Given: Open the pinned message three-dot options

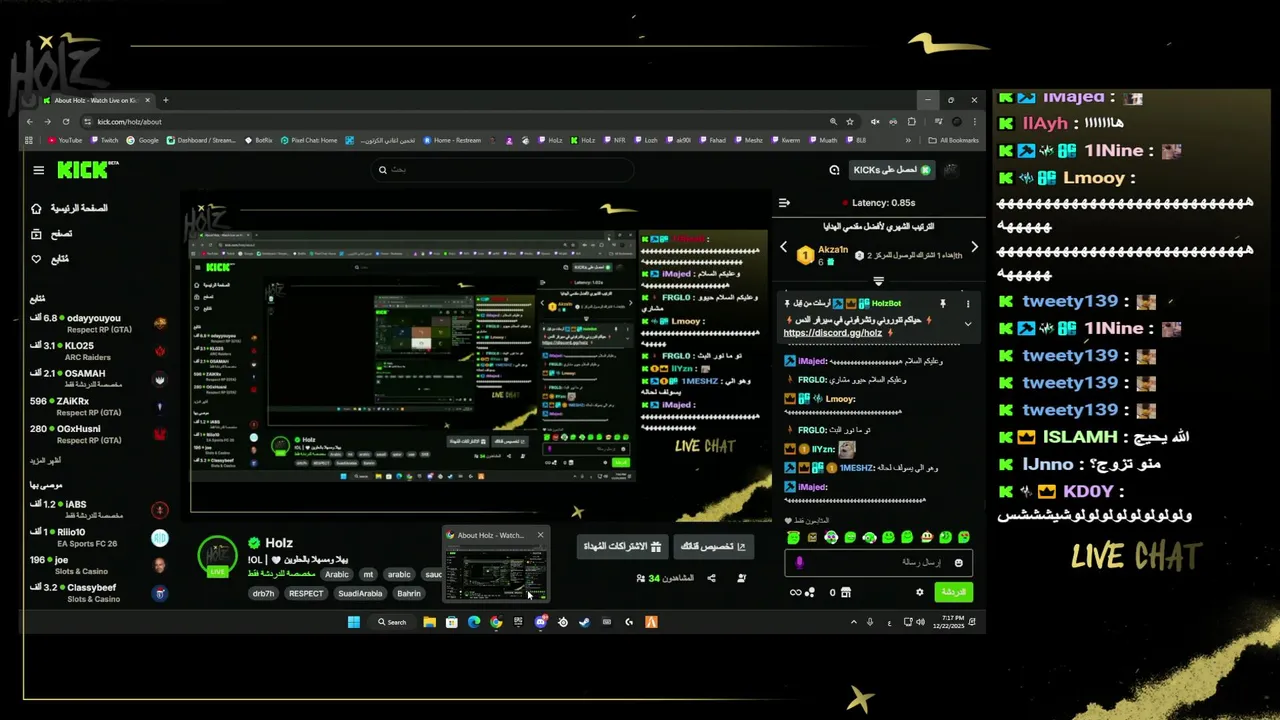Looking at the screenshot, I should point(967,303).
